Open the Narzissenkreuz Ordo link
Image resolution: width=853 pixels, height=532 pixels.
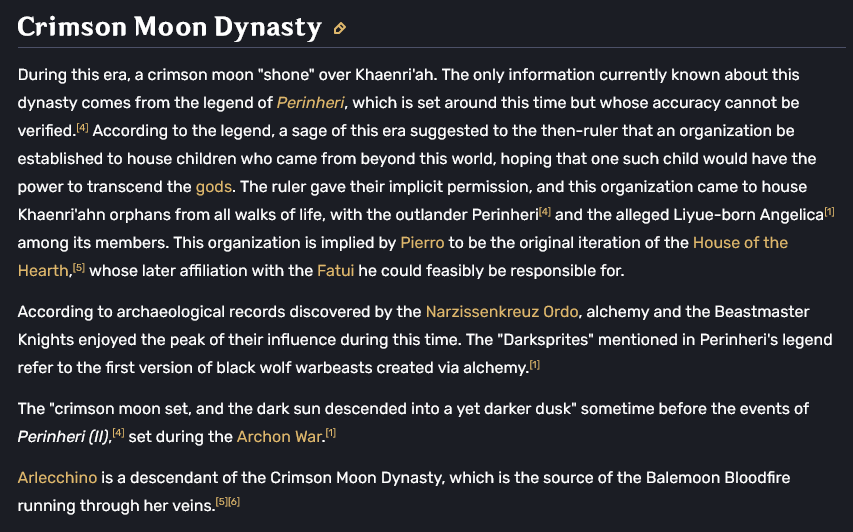coord(492,312)
